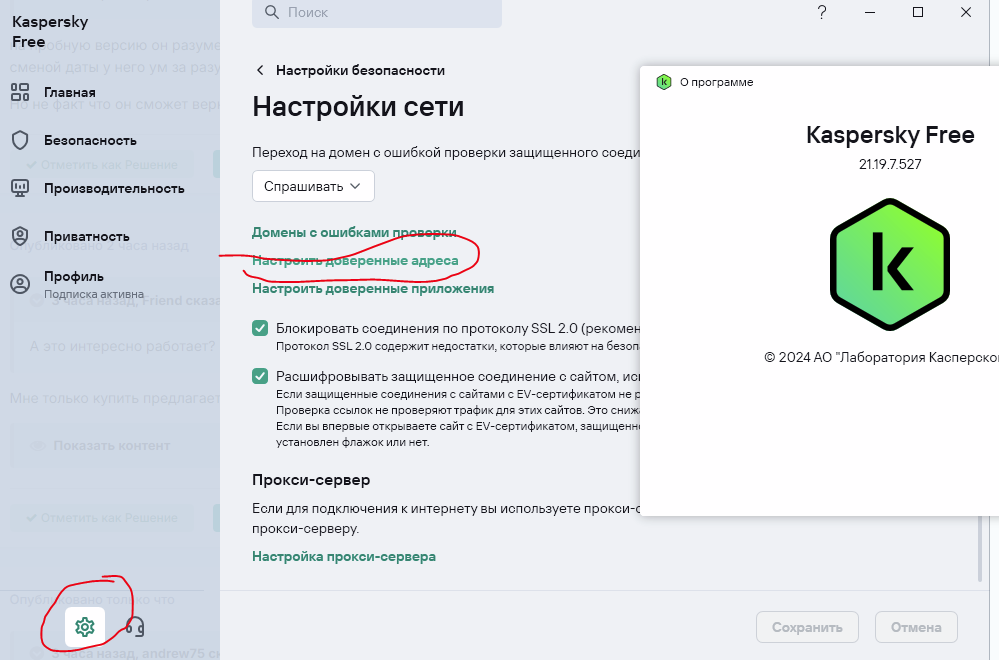Click the Приватность shield icon
999x660 pixels.
pos(20,236)
